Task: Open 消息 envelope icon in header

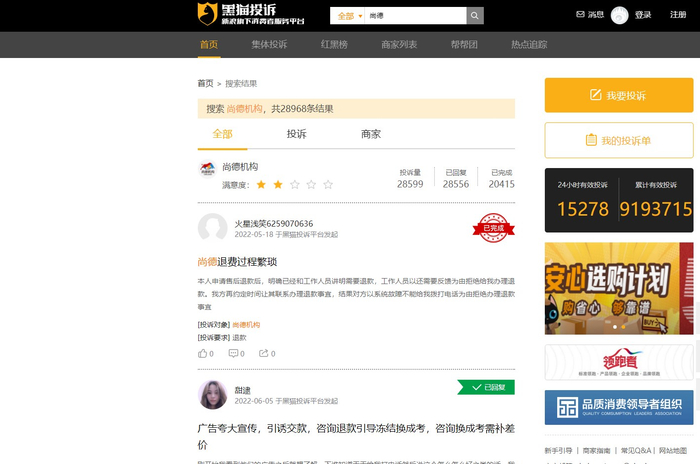Action: point(580,14)
